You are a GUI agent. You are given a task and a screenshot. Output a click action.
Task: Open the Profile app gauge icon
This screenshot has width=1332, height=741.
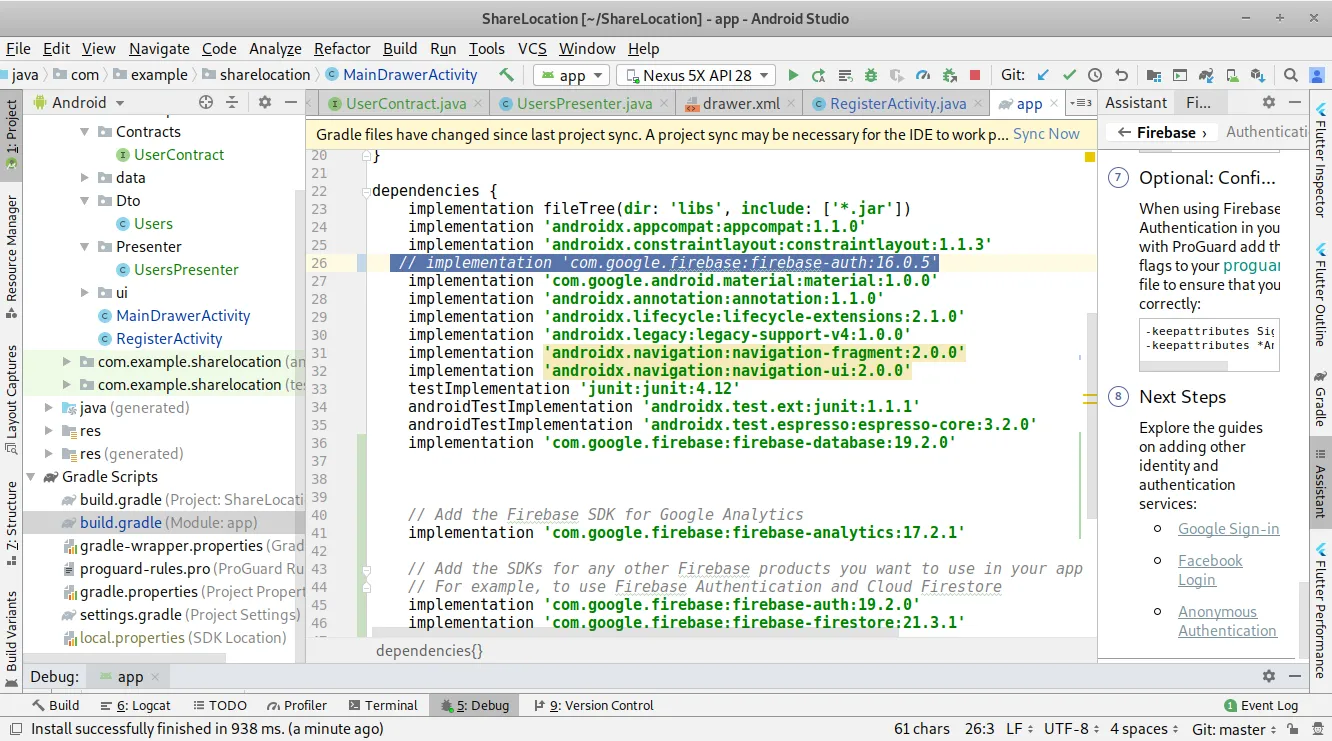(923, 75)
